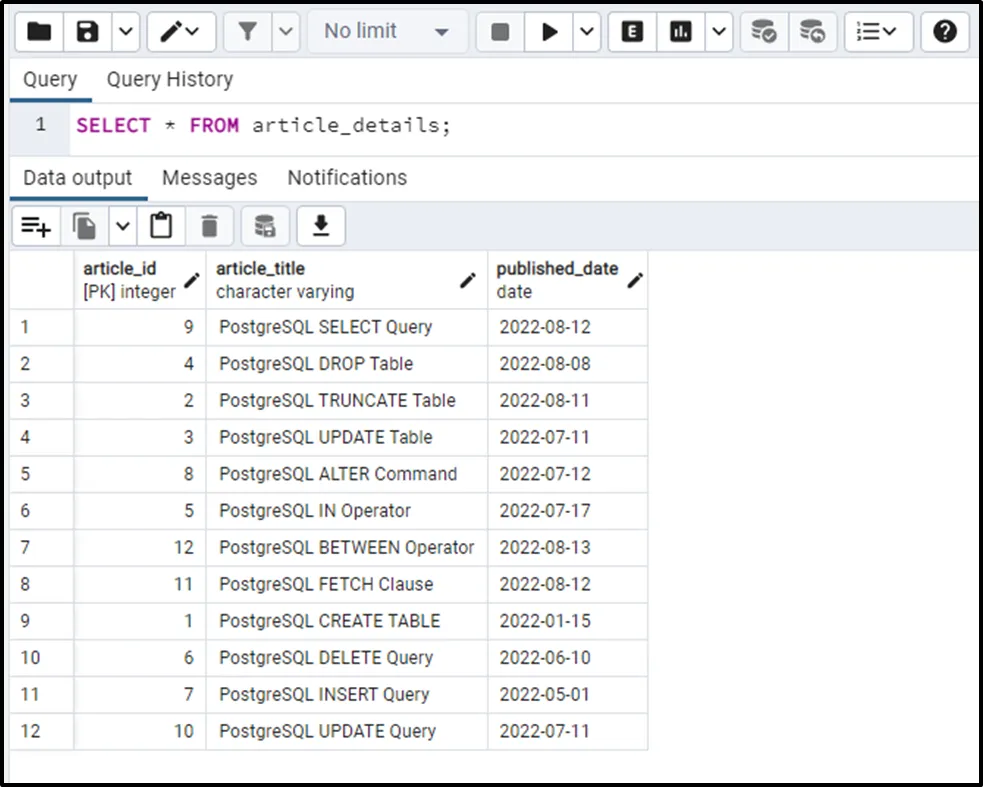The image size is (983, 787).
Task: Open the No limit rows dropdown
Action: 386,32
